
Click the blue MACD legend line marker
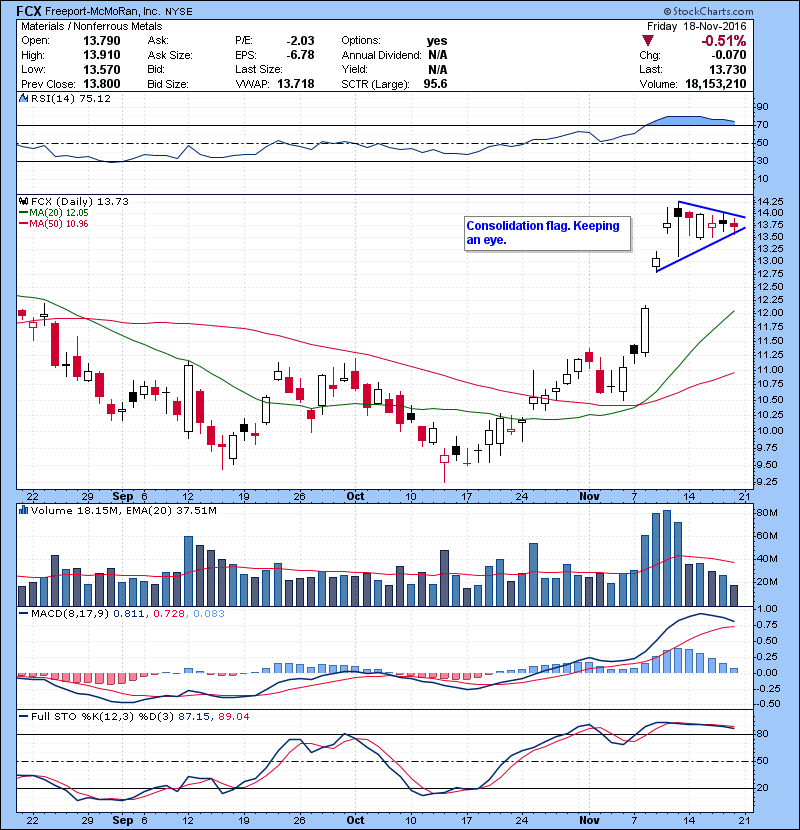pyautogui.click(x=23, y=614)
